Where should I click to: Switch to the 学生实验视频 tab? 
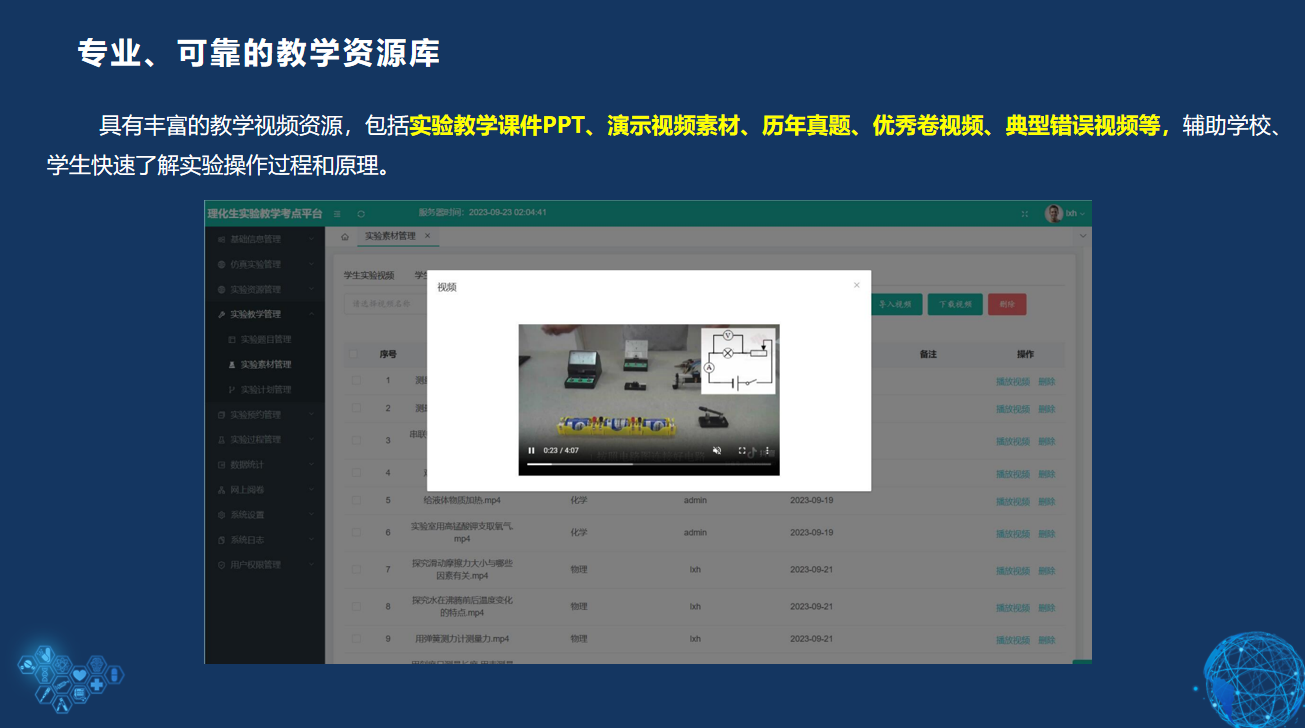click(x=369, y=275)
